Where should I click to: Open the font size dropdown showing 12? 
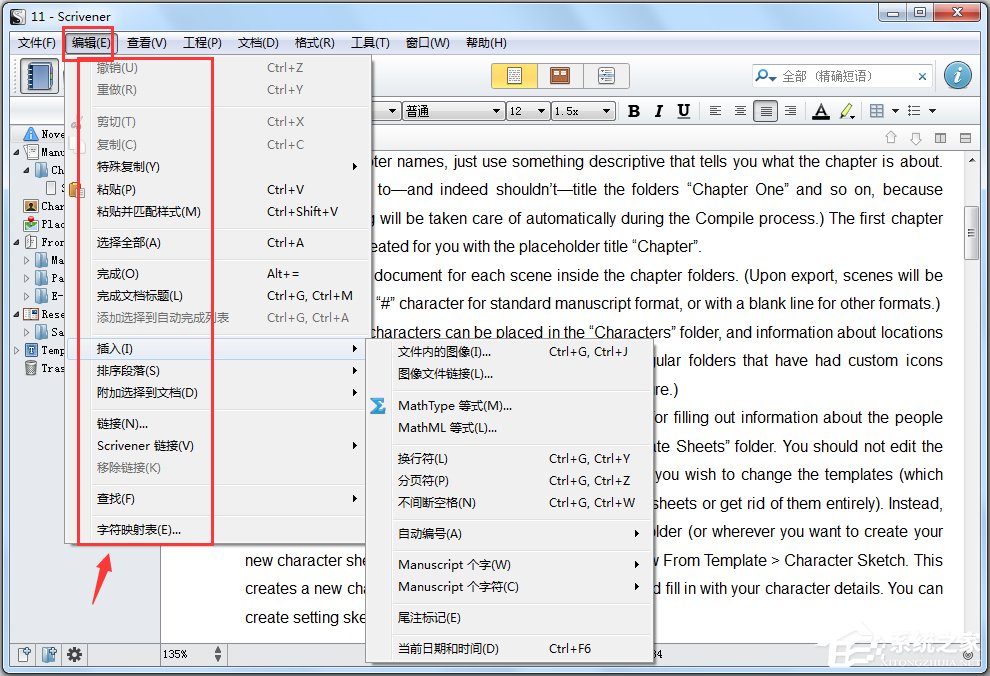point(528,111)
